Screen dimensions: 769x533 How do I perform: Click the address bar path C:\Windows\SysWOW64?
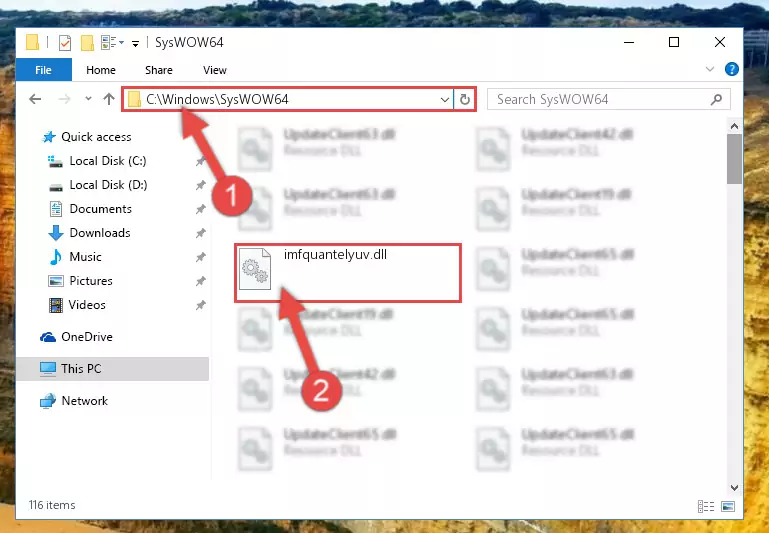pos(217,100)
